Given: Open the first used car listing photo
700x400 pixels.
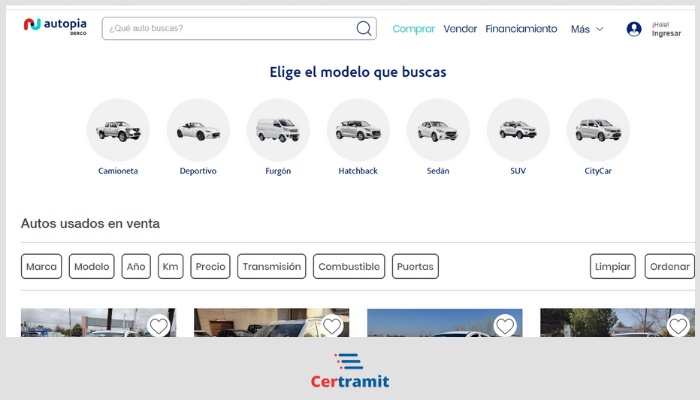Looking at the screenshot, I should (x=98, y=323).
